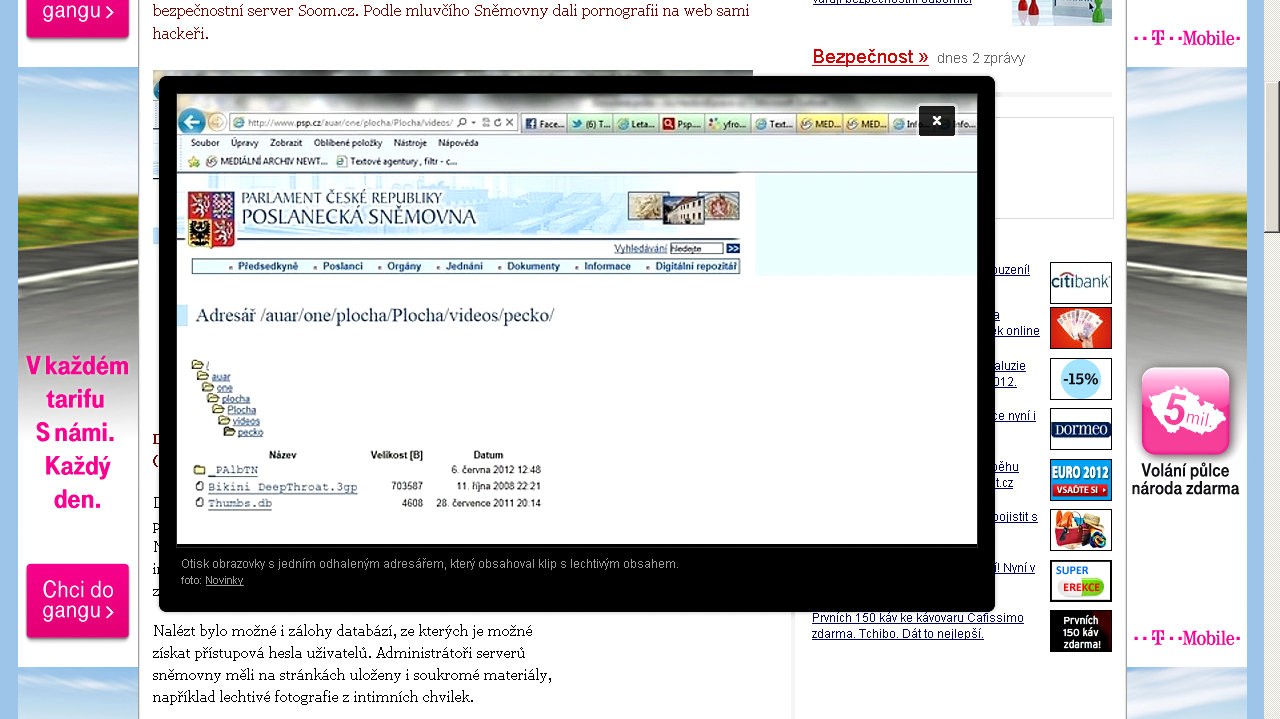Select the videos folder in the directory tree
Image resolution: width=1280 pixels, height=719 pixels.
[246, 421]
